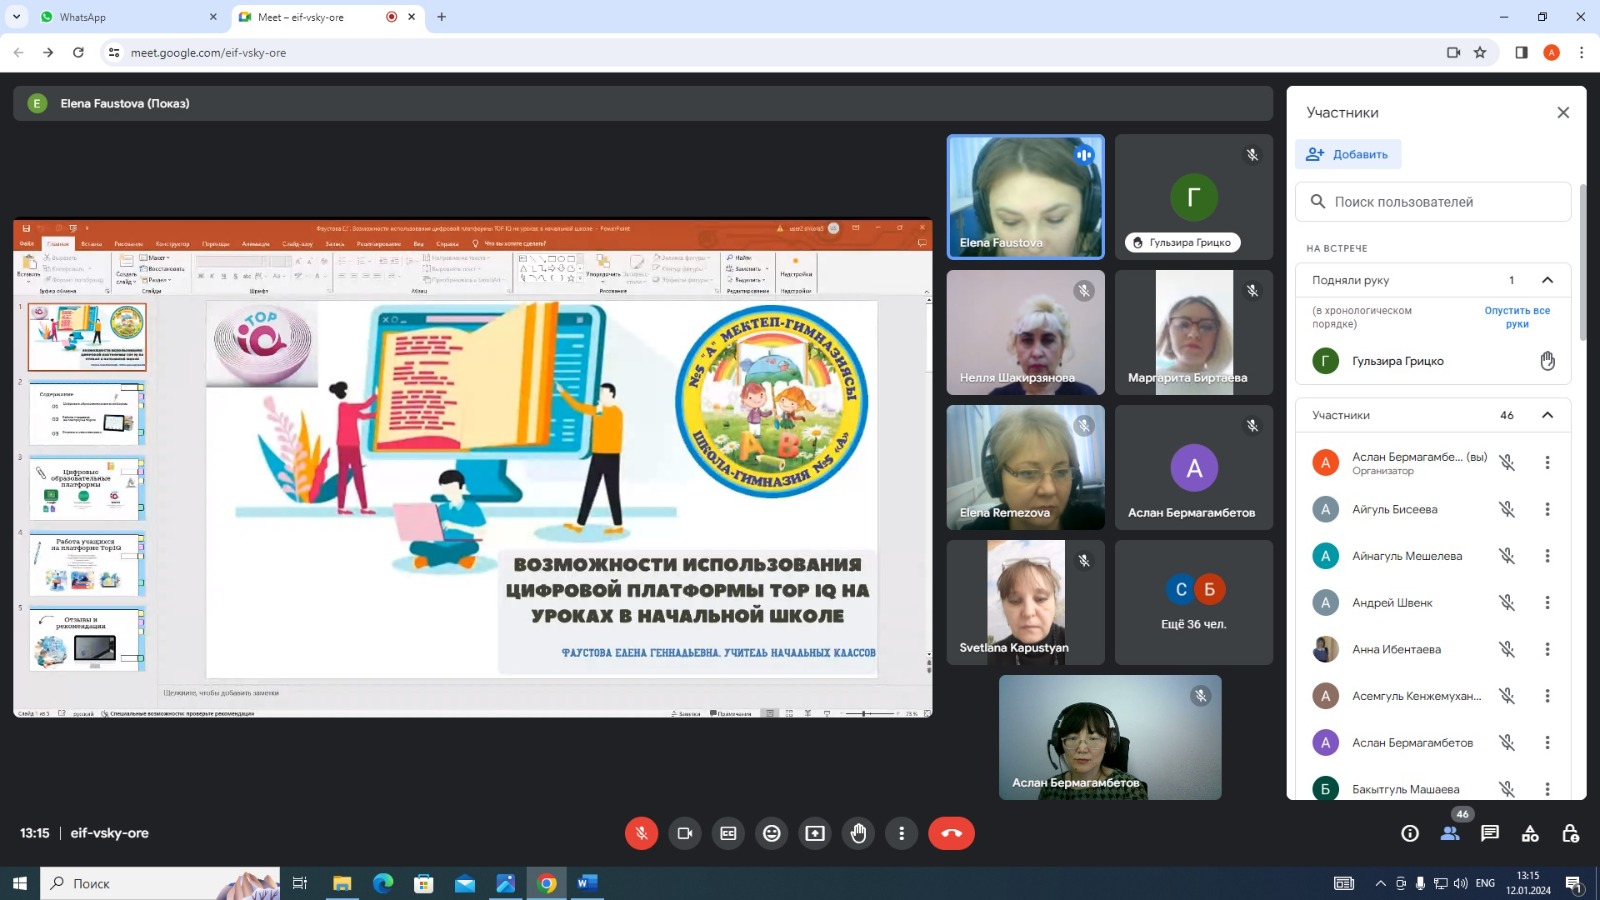Open more options for Асемгуль Кенжемухан
The height and width of the screenshot is (900, 1600).
(x=1547, y=696)
